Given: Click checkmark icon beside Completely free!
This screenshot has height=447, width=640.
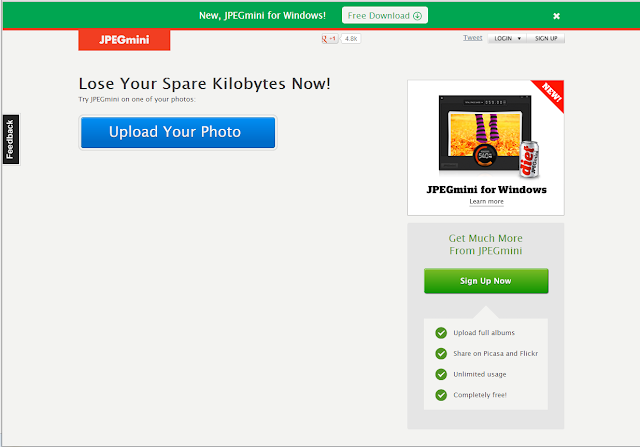Looking at the screenshot, I should (441, 395).
